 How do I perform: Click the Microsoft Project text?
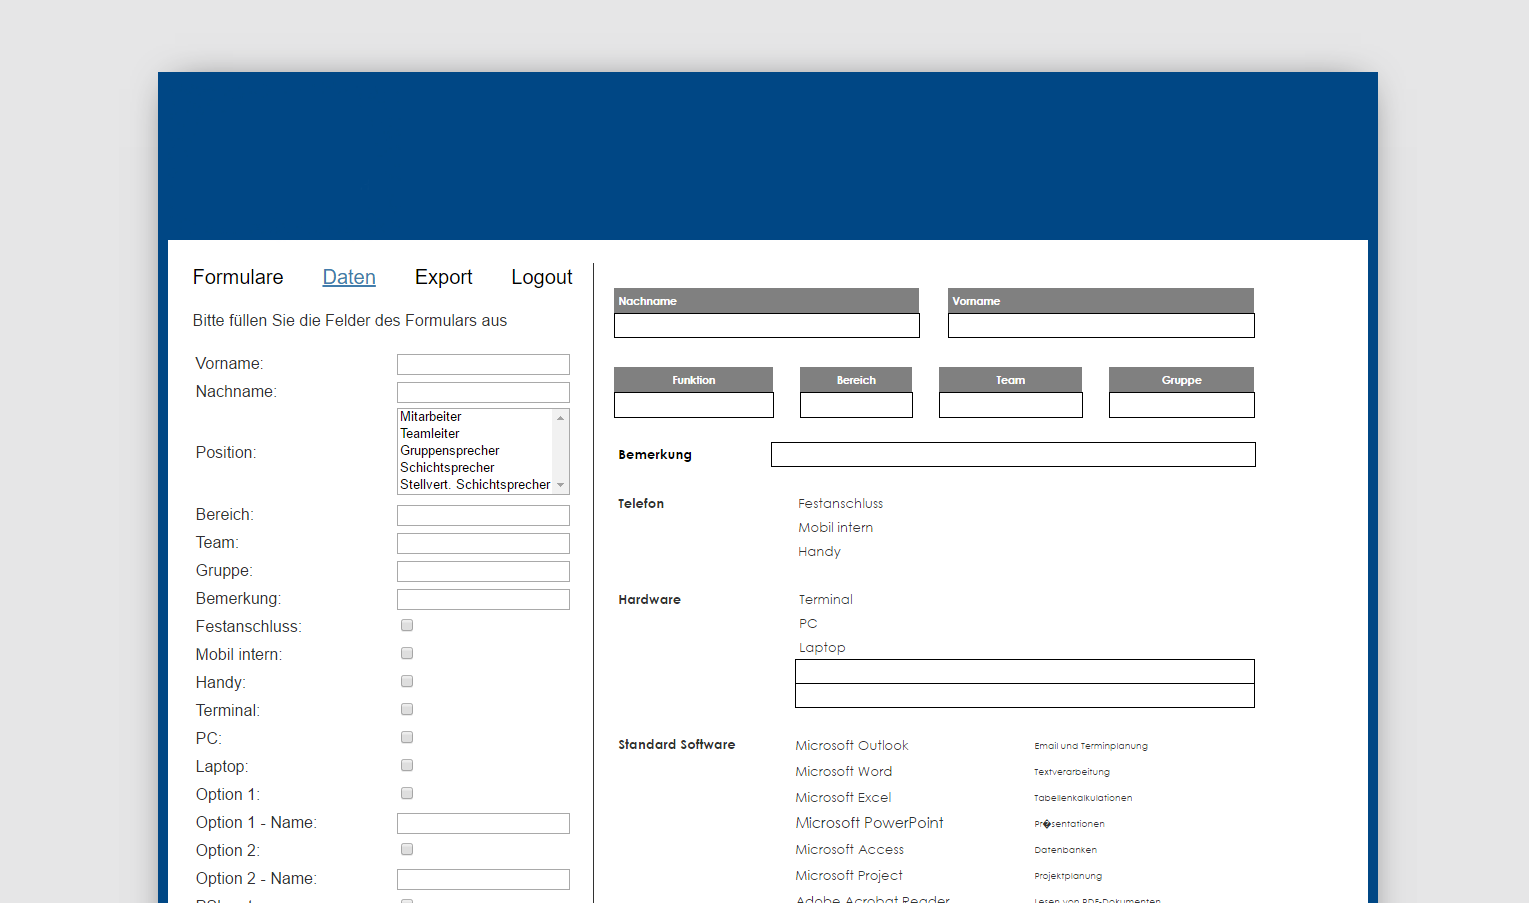pos(849,876)
